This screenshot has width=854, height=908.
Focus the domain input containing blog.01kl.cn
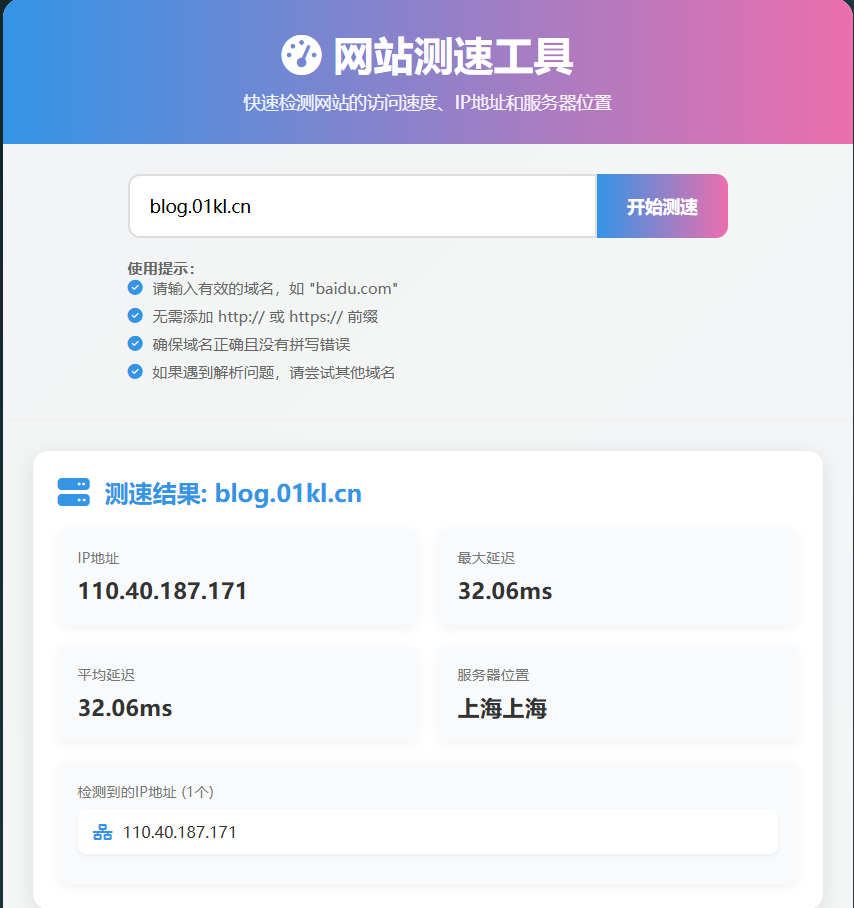(x=362, y=207)
